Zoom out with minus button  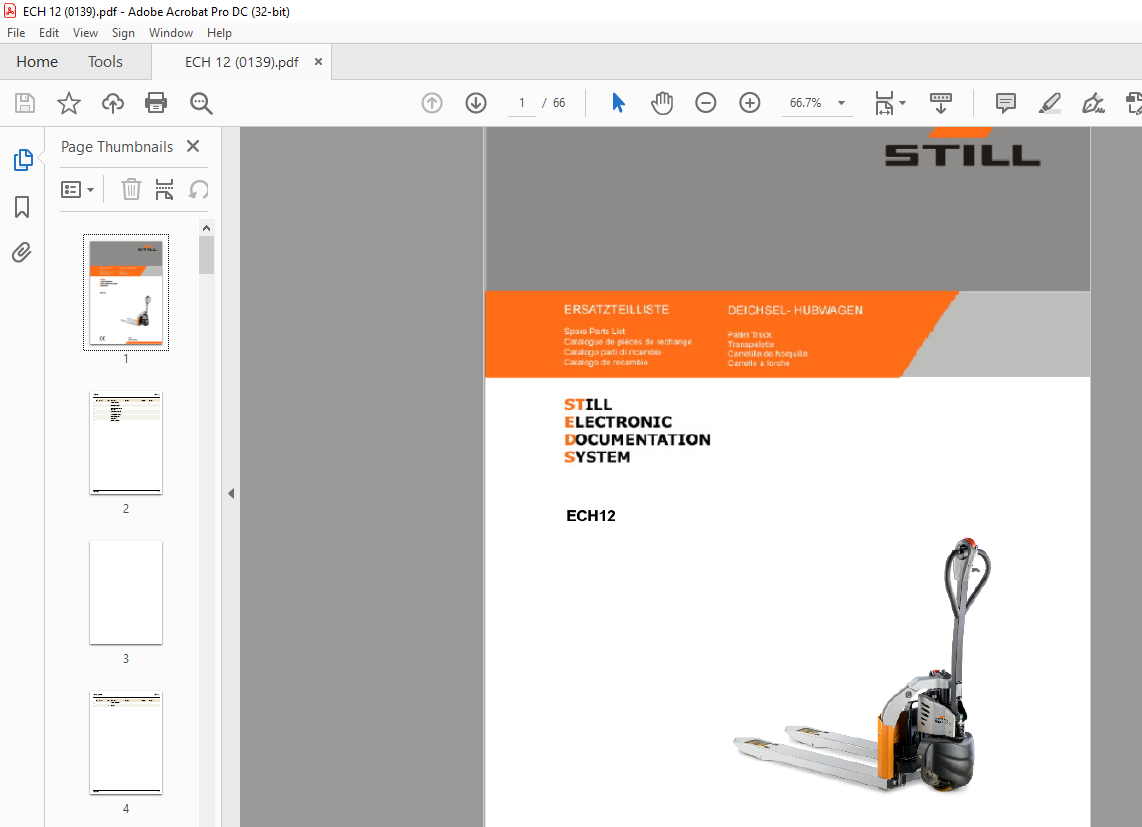[706, 103]
